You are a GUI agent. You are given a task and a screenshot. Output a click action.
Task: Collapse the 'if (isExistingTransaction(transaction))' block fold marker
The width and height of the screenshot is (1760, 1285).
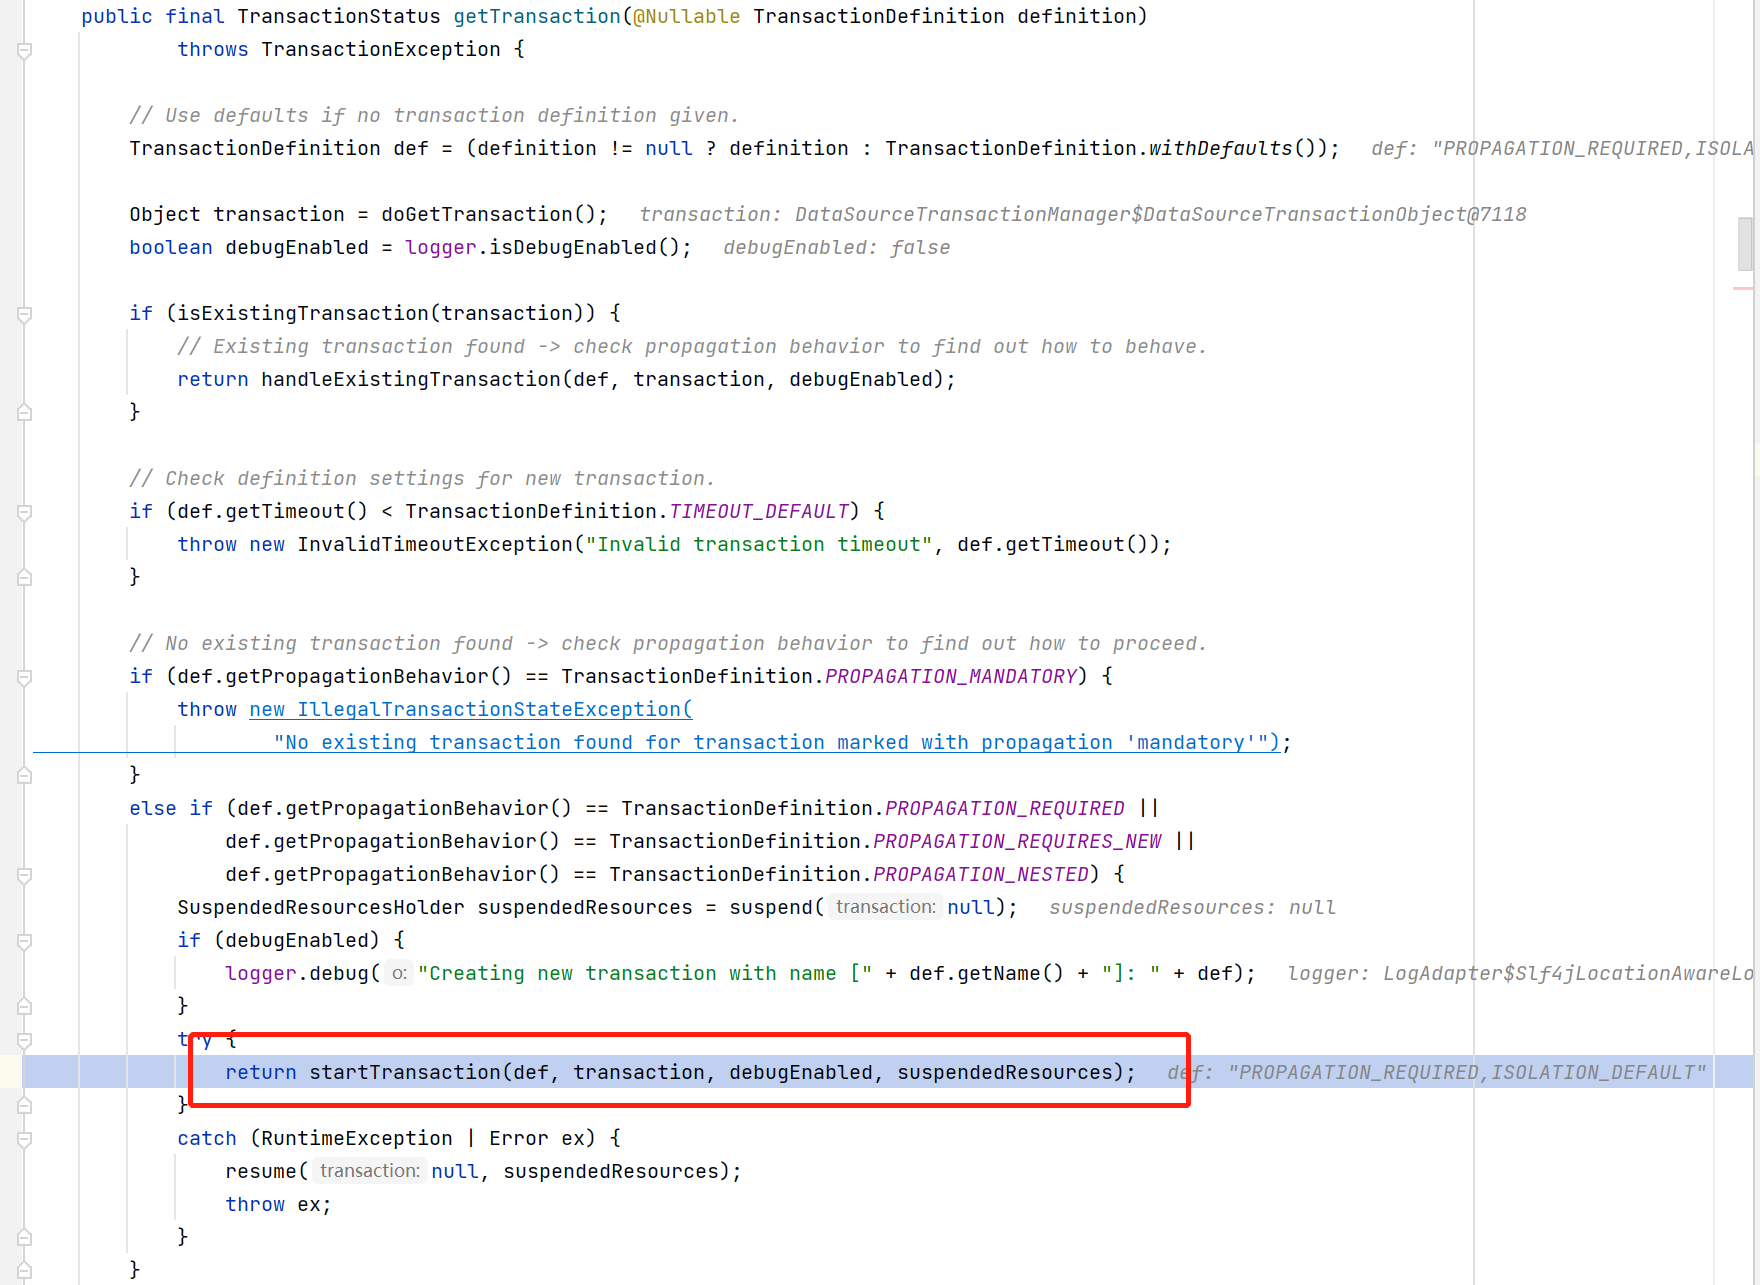25,314
